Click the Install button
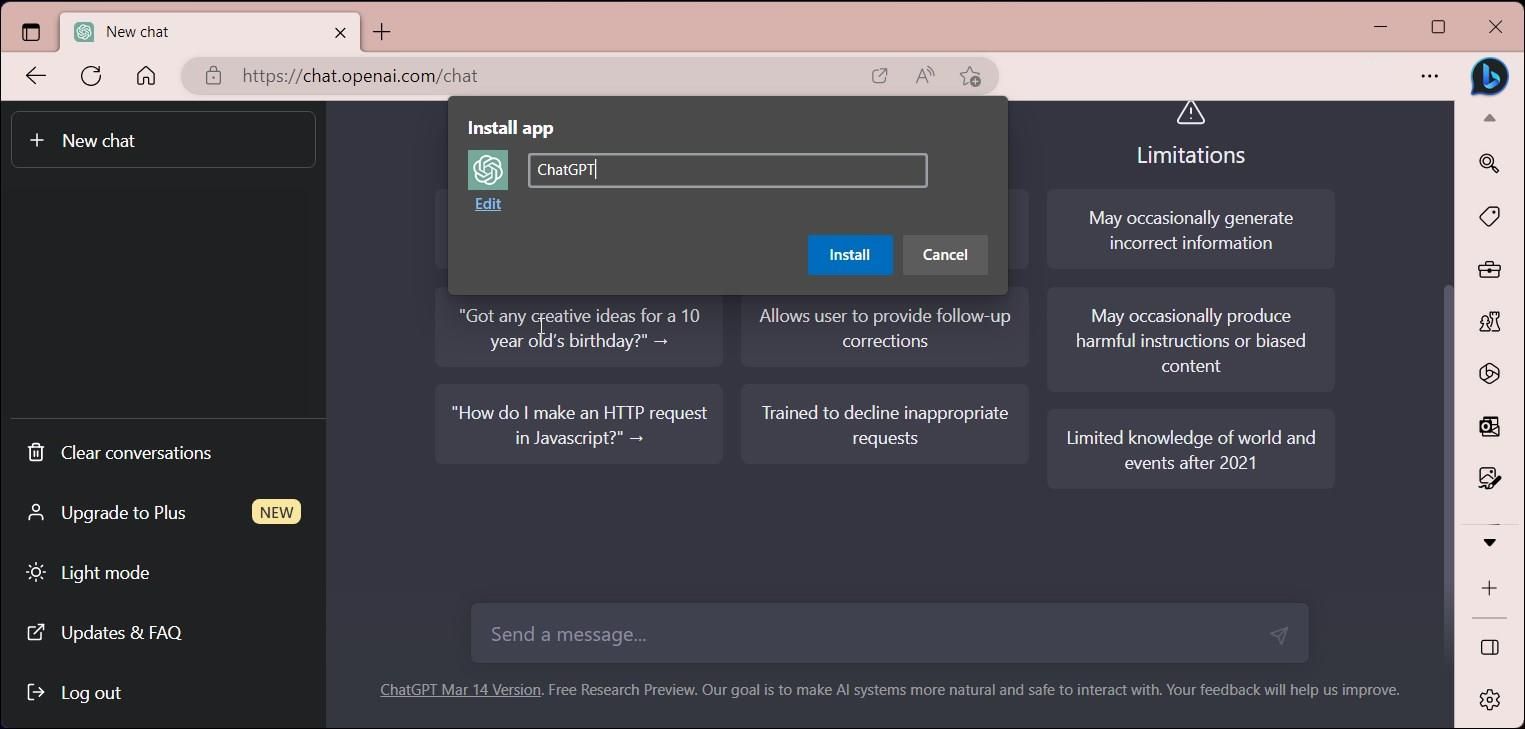This screenshot has height=729, width=1525. click(x=849, y=255)
